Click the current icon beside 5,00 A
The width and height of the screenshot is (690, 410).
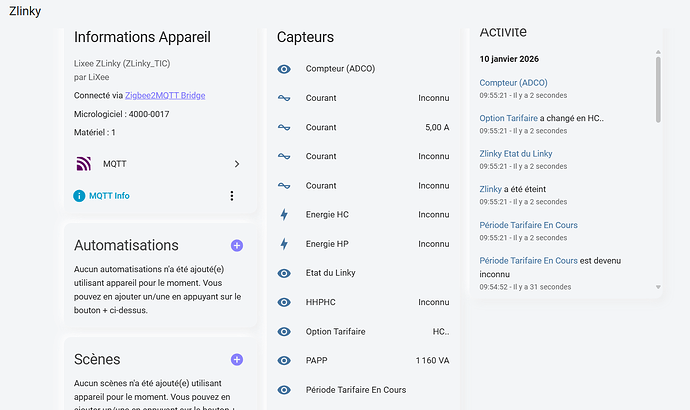(284, 127)
